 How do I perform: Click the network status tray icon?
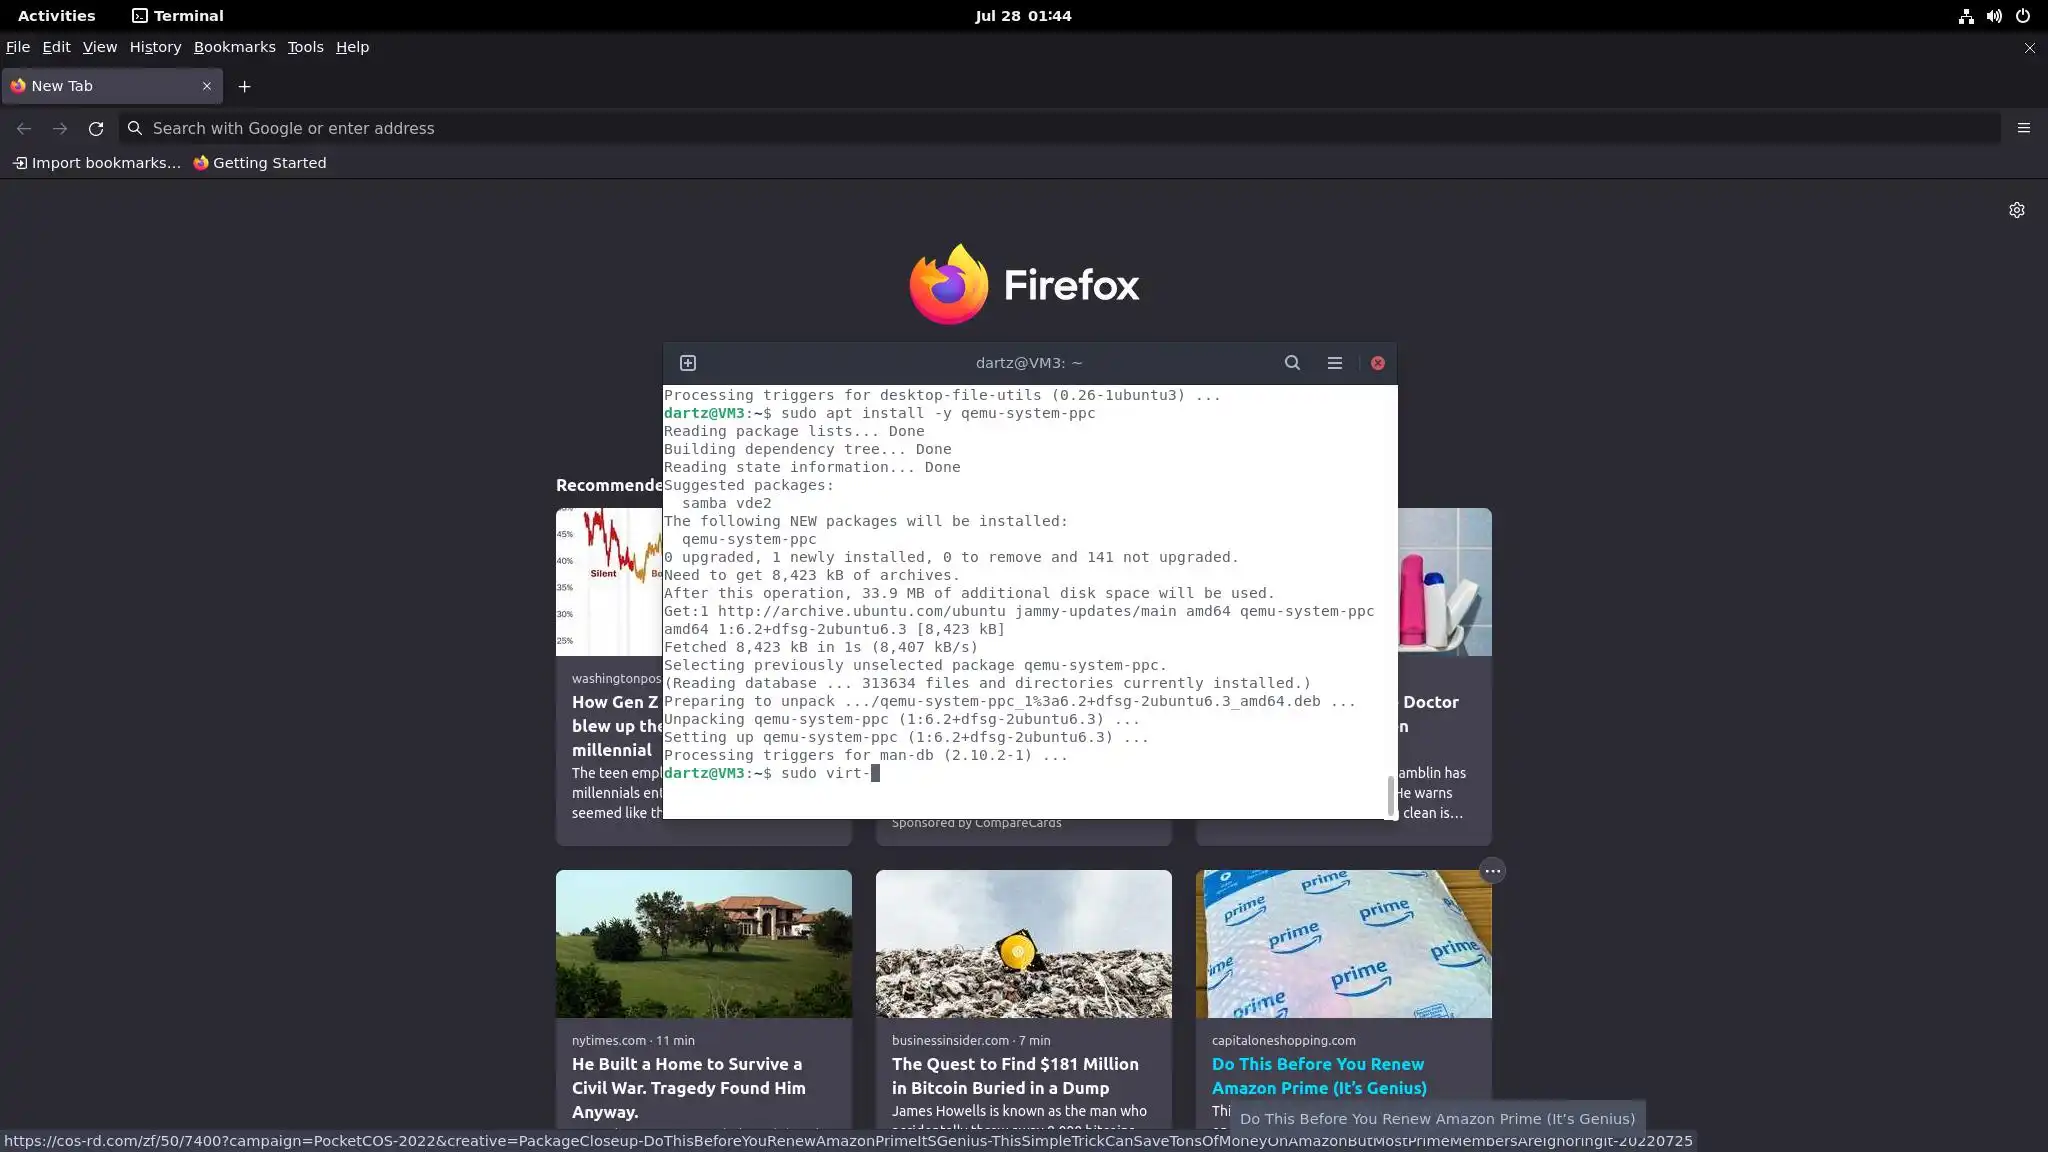click(1966, 16)
